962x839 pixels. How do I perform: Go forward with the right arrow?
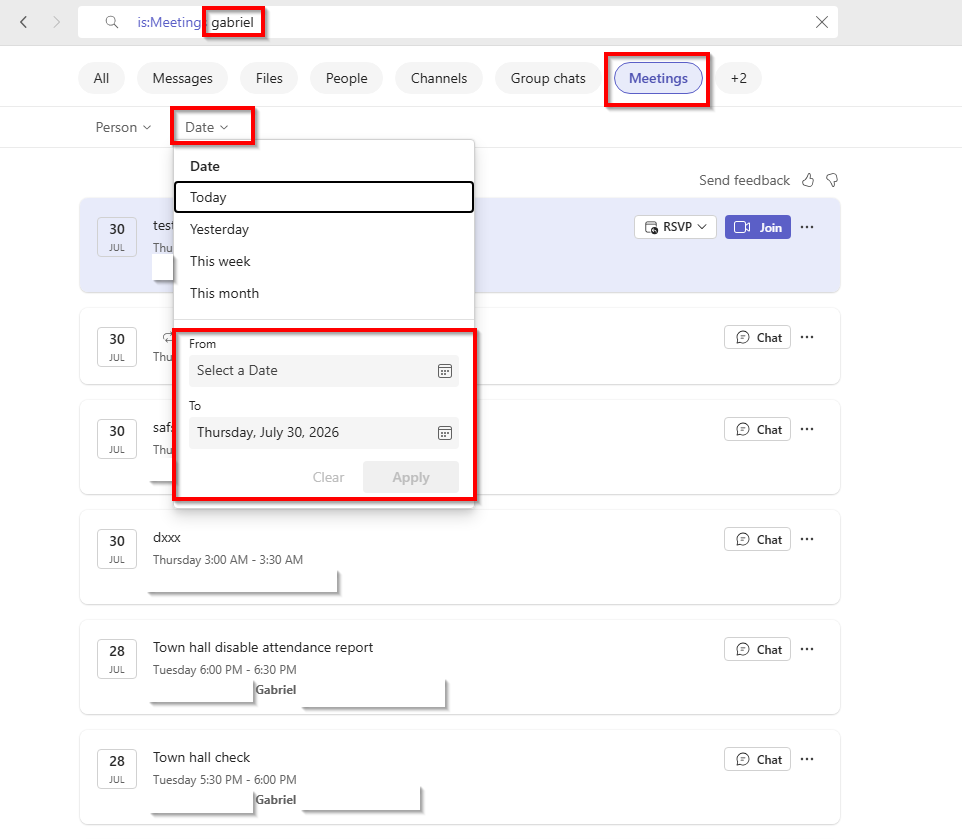point(56,23)
